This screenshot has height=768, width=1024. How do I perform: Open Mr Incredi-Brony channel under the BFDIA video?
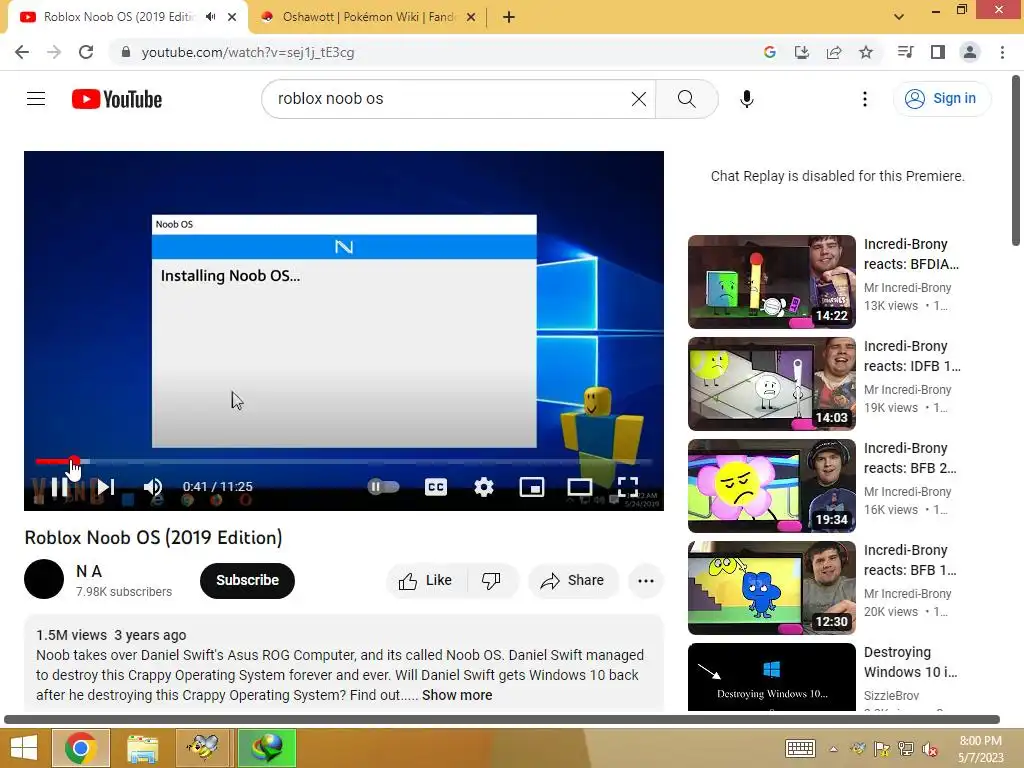[x=907, y=287]
